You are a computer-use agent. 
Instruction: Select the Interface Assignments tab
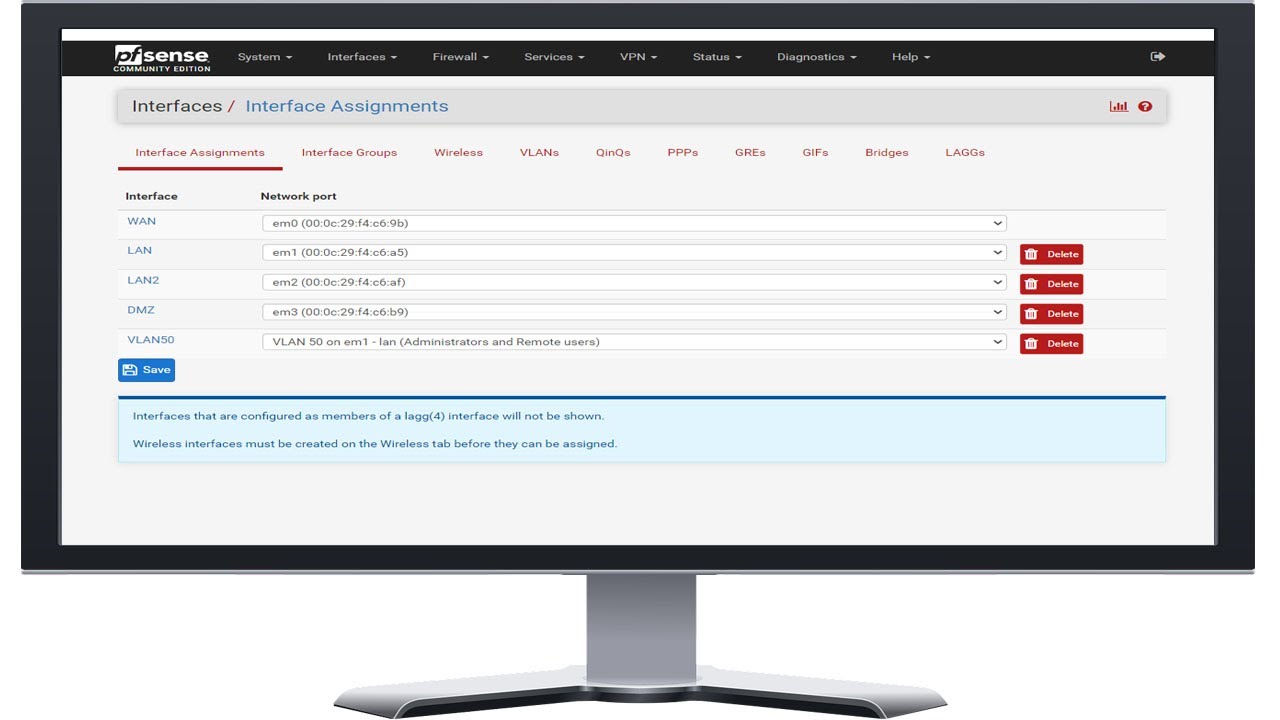200,153
